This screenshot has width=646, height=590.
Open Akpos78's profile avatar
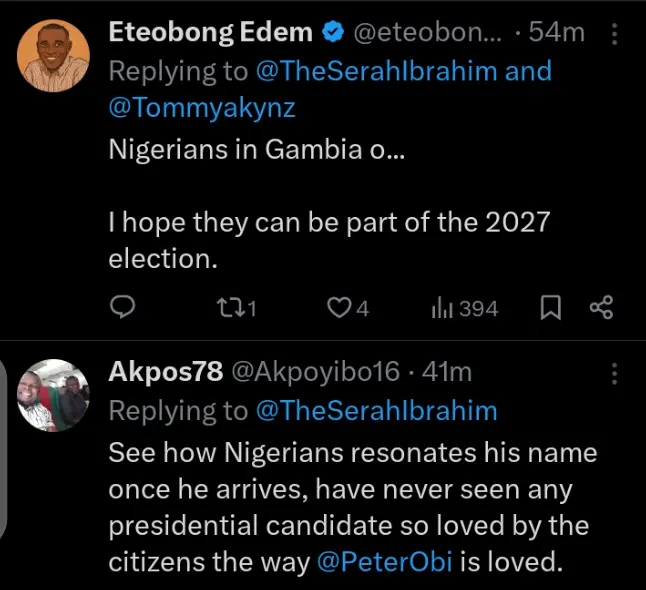point(53,395)
